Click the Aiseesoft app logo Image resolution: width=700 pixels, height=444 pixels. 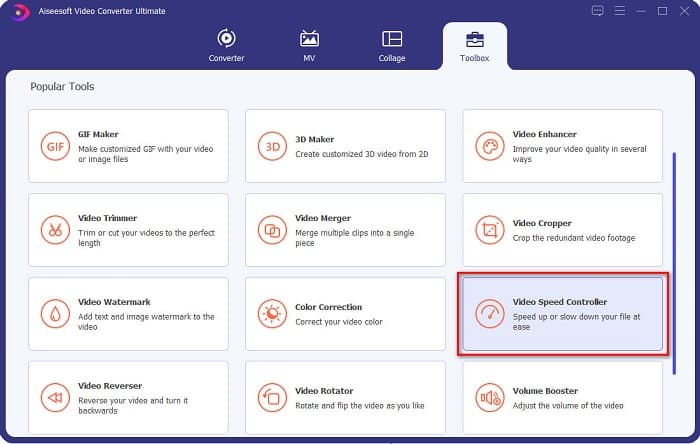pyautogui.click(x=20, y=12)
